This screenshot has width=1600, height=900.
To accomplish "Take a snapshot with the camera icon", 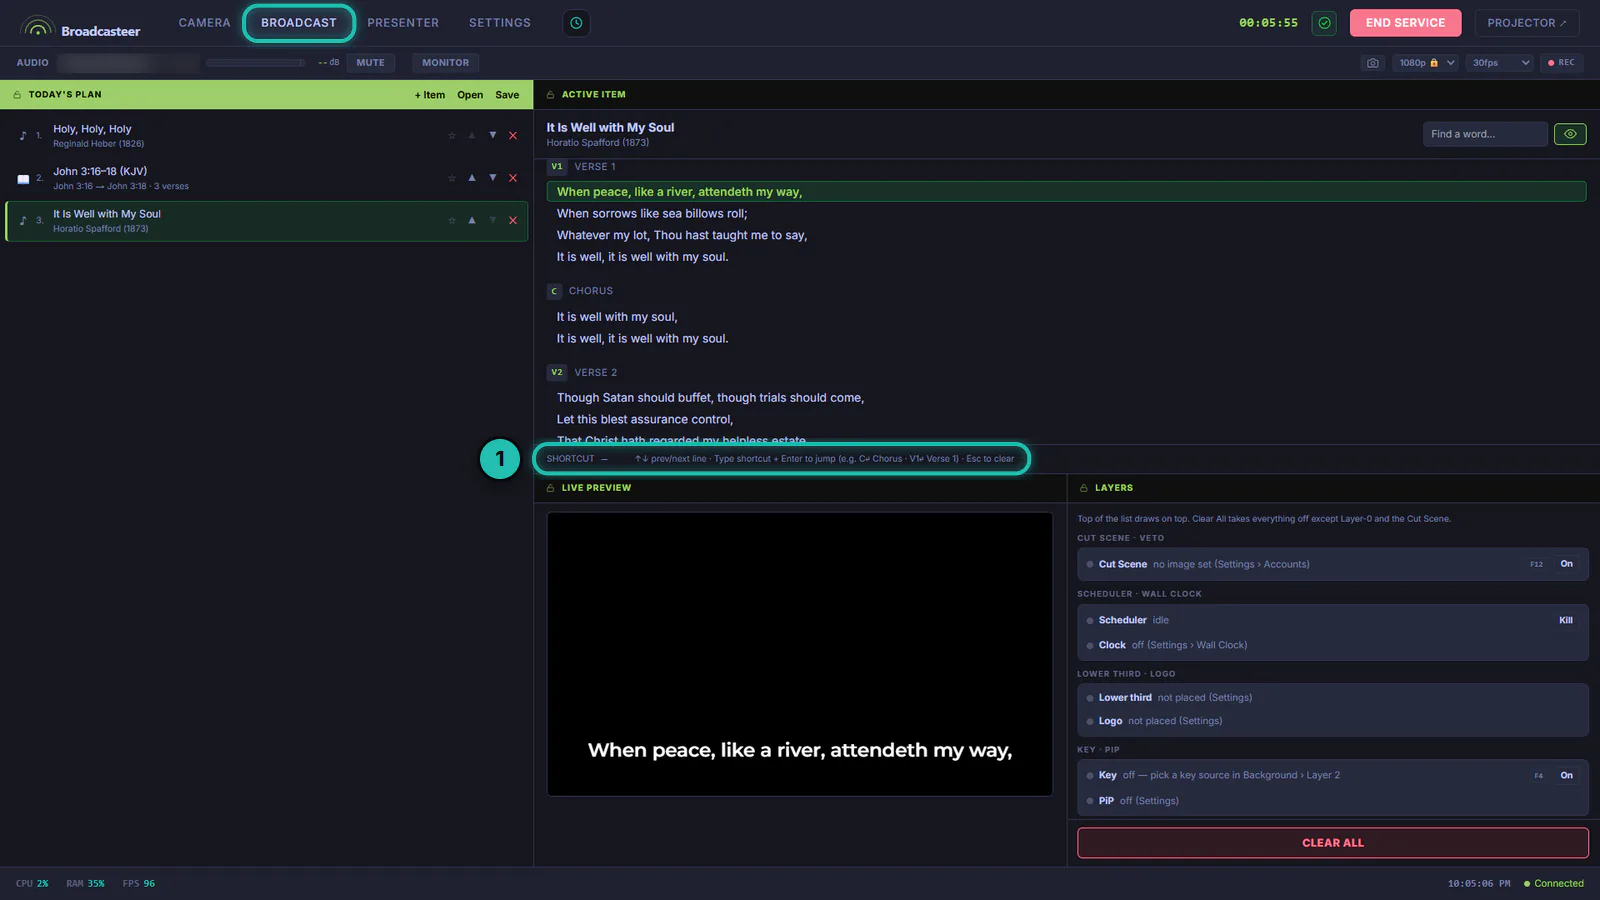I will pyautogui.click(x=1373, y=63).
